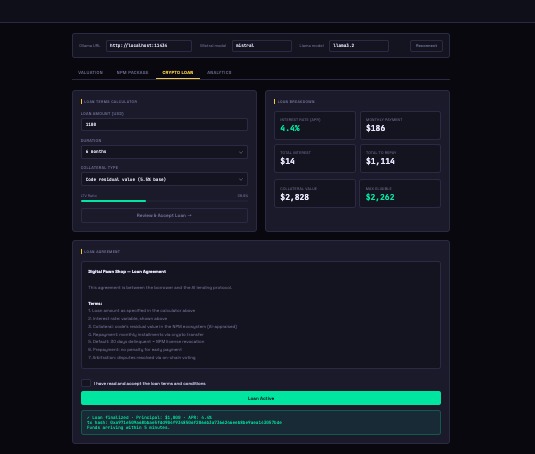The width and height of the screenshot is (535, 454).
Task: Edit the Mistral model field
Action: pos(262,46)
